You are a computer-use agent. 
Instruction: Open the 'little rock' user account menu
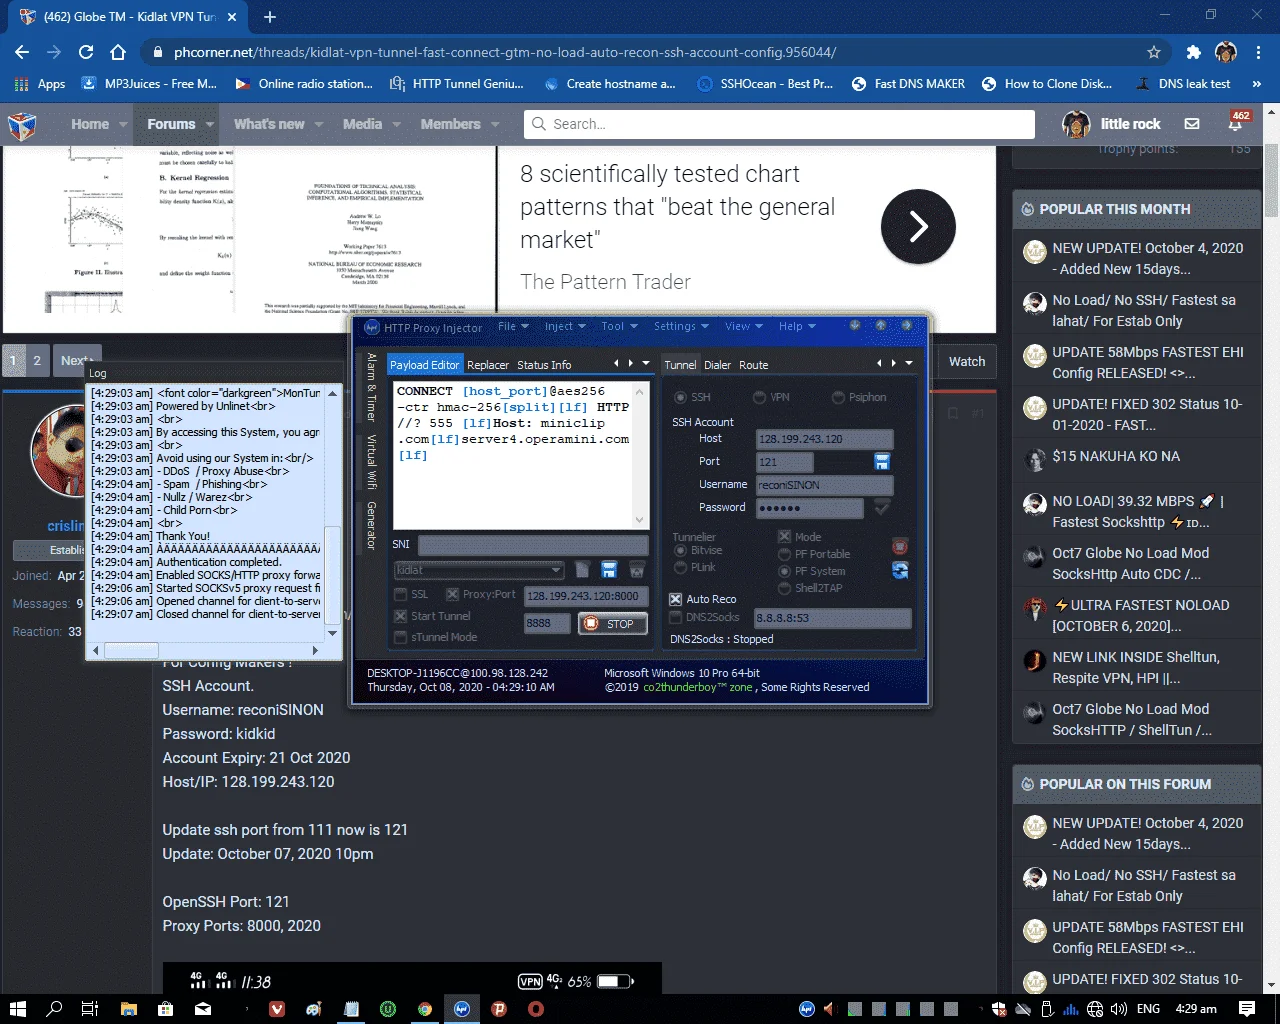point(1112,124)
